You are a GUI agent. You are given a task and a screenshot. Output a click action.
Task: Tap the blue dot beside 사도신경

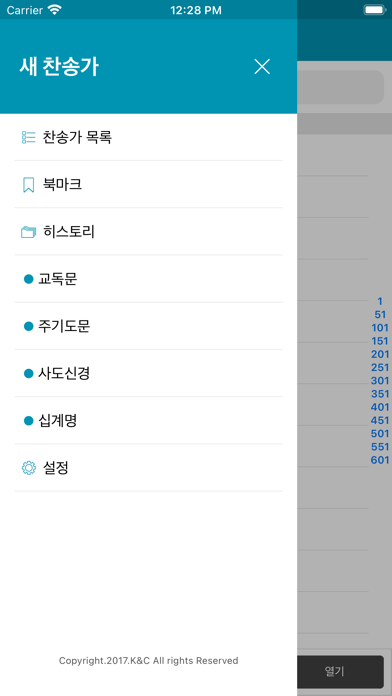click(28, 374)
